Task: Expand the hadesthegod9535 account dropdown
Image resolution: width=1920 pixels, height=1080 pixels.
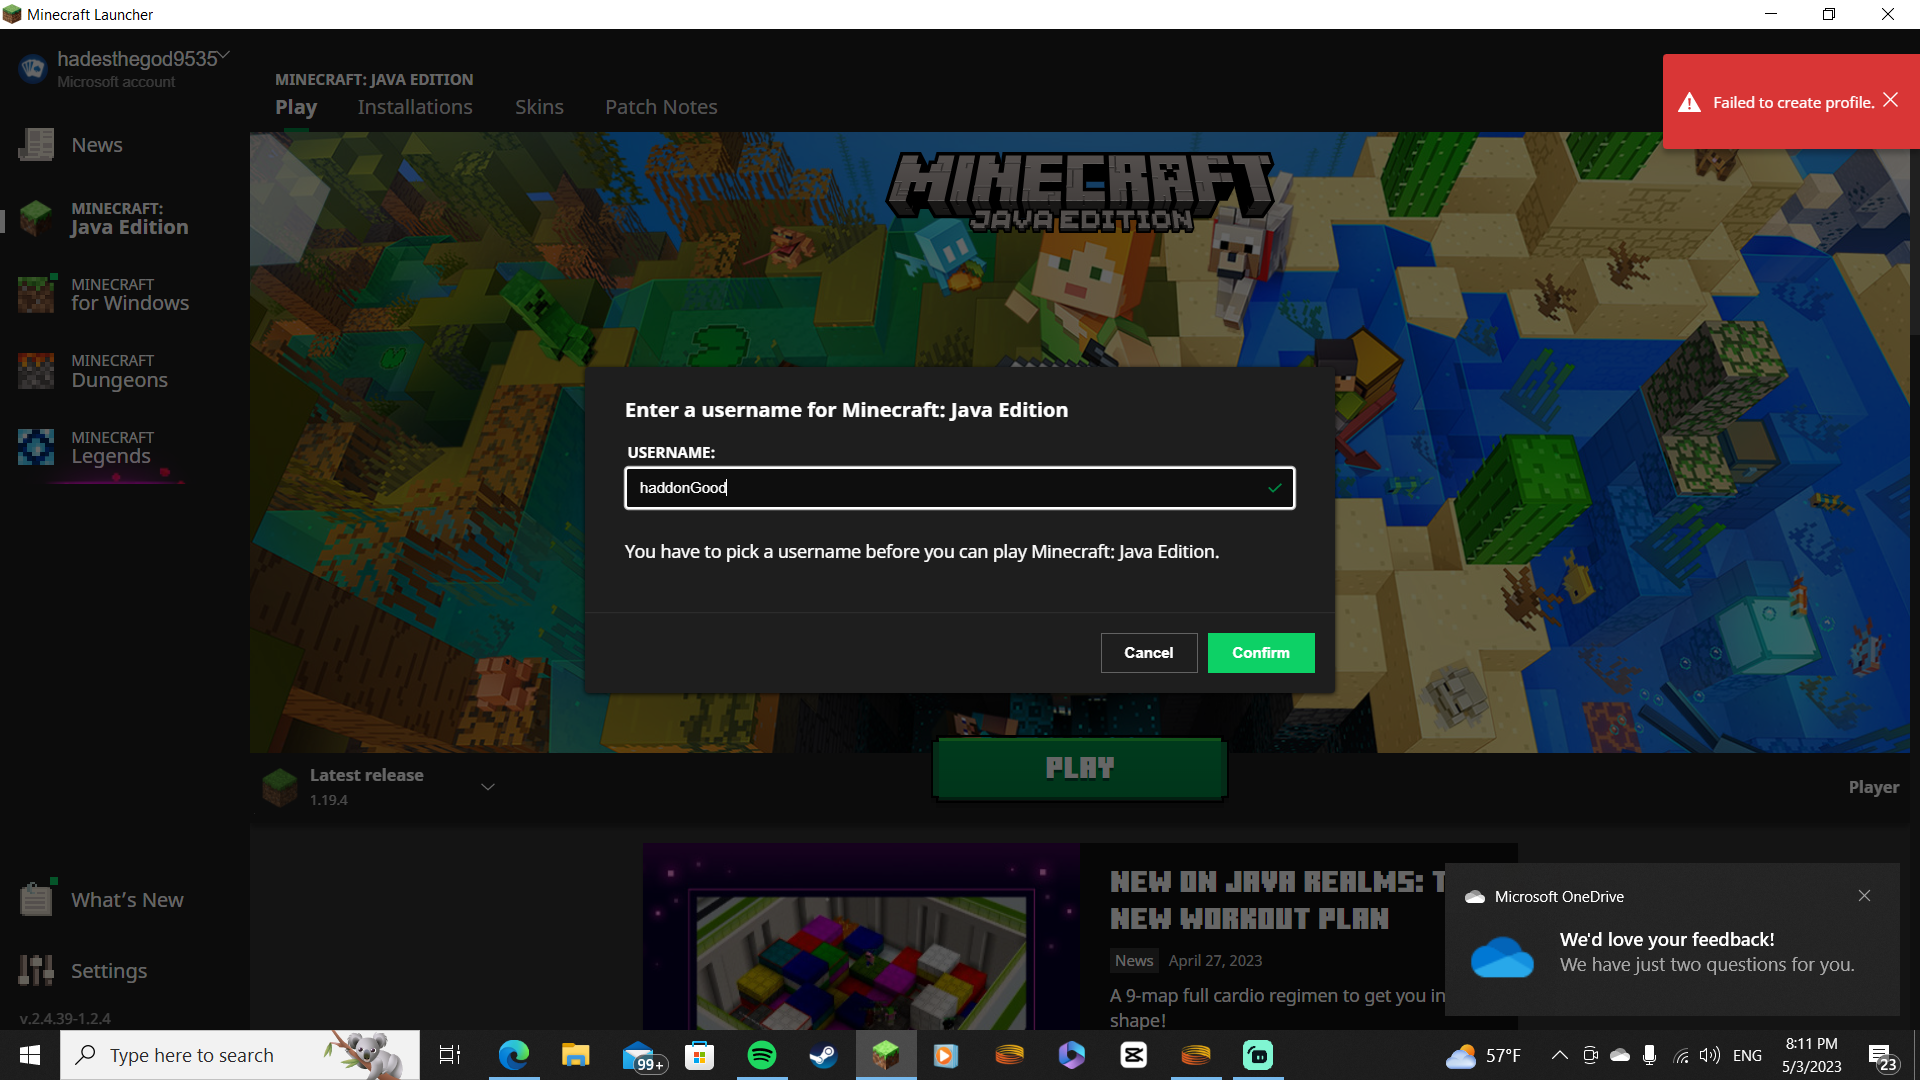Action: click(224, 56)
